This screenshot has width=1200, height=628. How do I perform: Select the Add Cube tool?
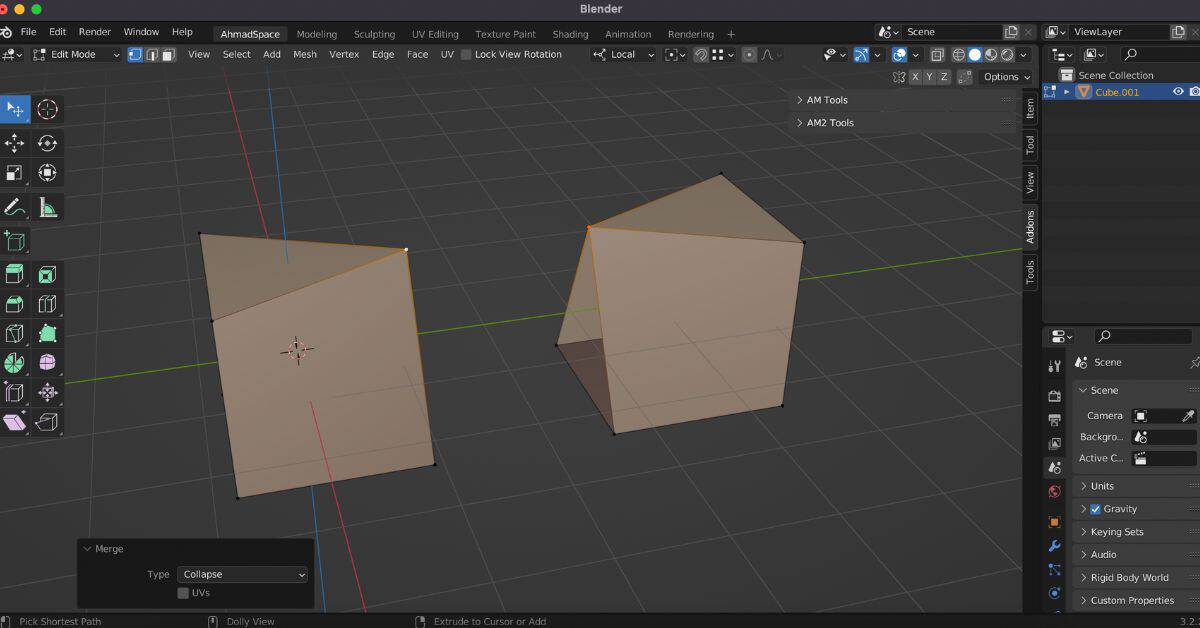click(x=15, y=241)
